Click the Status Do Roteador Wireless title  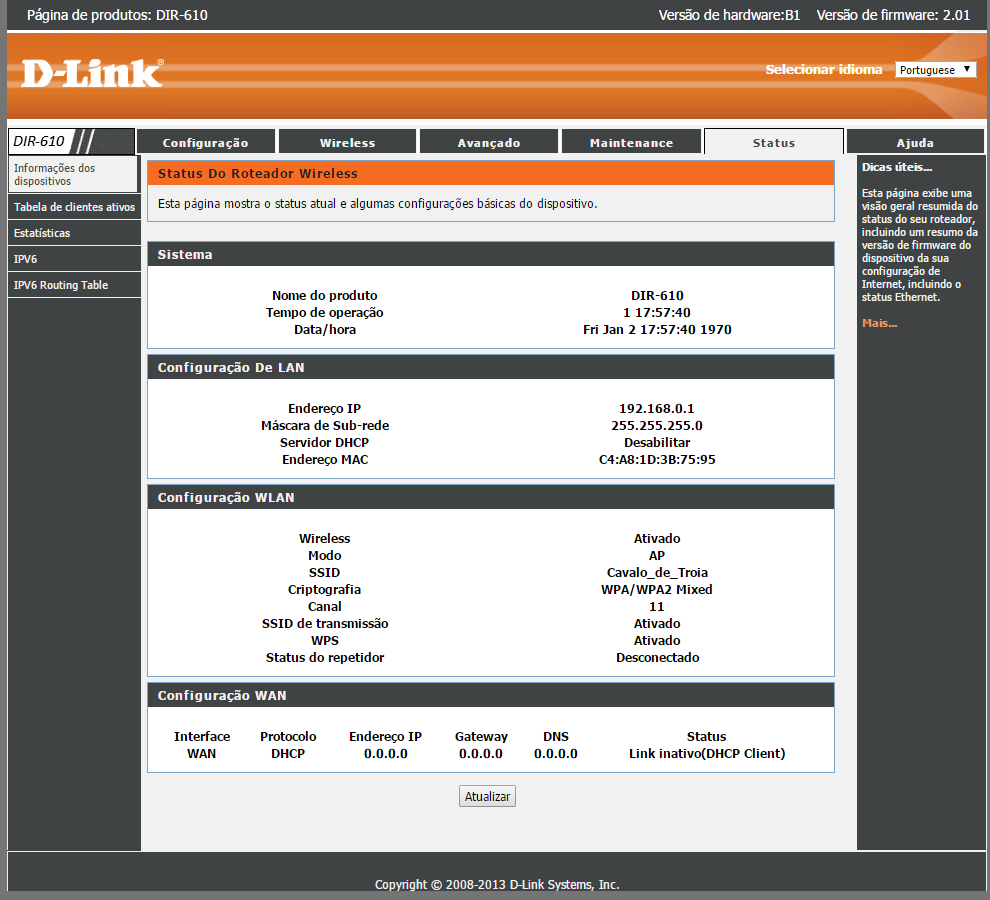coord(258,174)
